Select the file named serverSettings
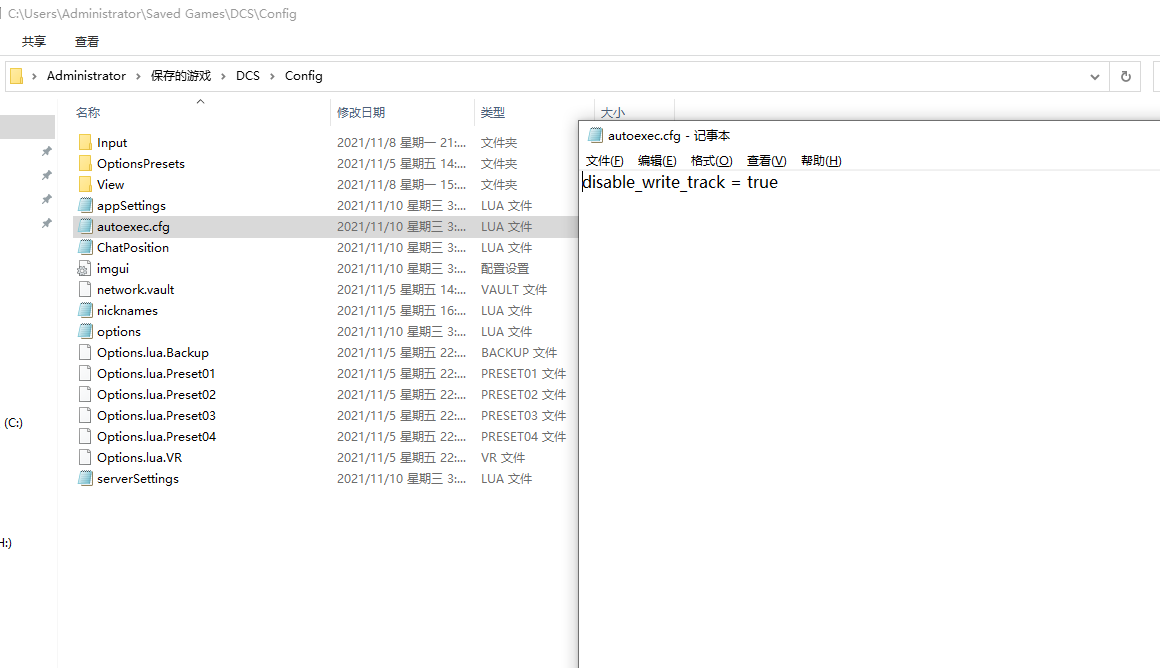1160x668 pixels. 138,479
